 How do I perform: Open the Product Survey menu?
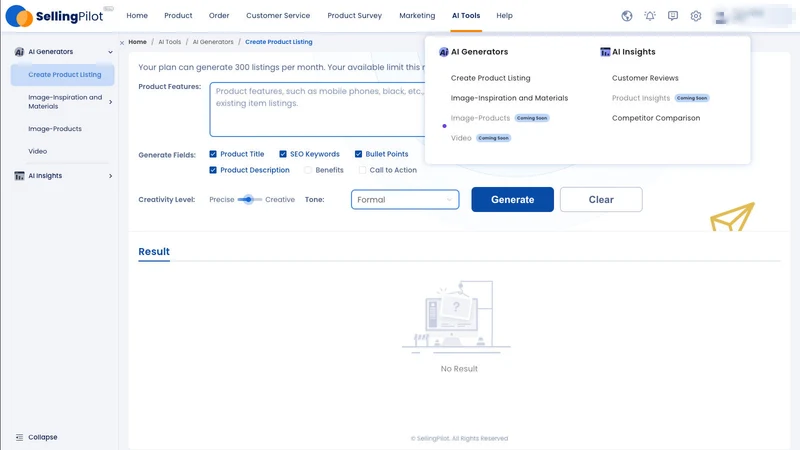click(x=355, y=16)
